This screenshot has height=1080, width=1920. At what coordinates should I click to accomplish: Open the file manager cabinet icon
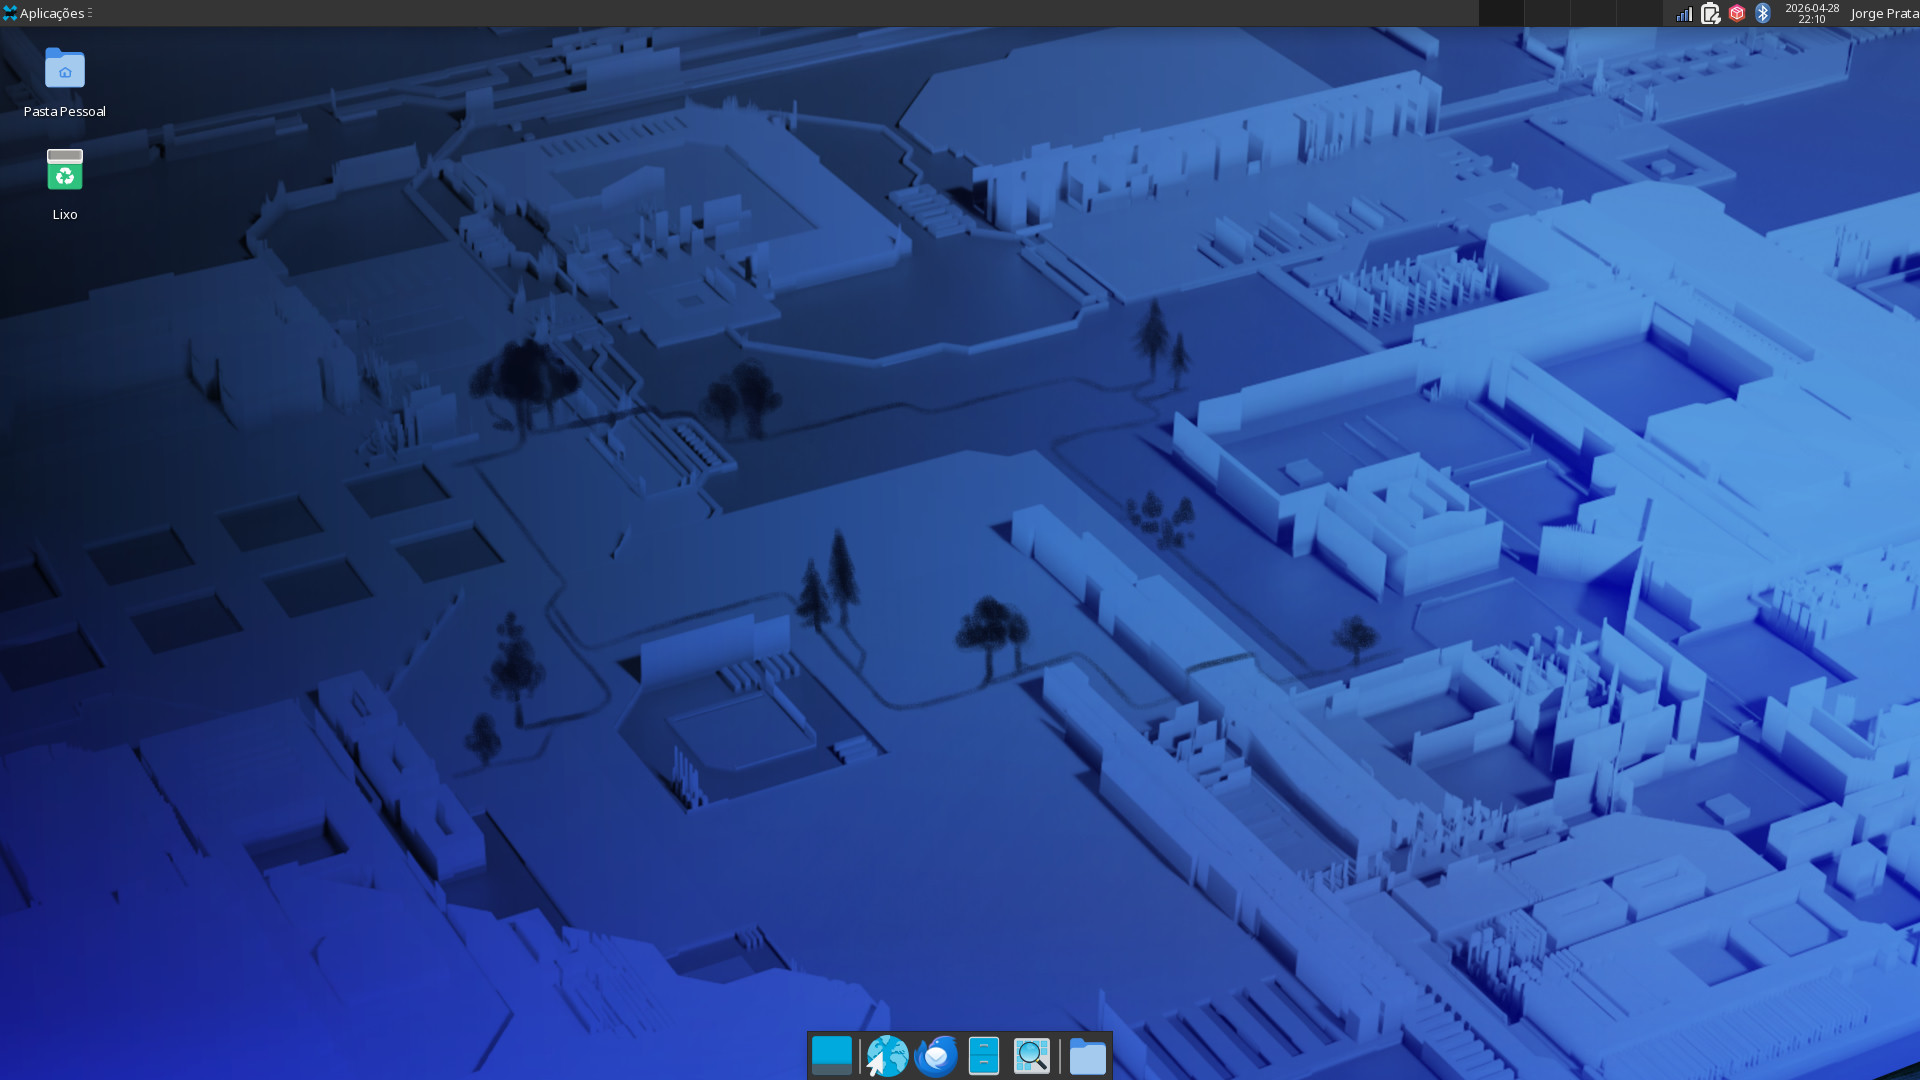[984, 1056]
